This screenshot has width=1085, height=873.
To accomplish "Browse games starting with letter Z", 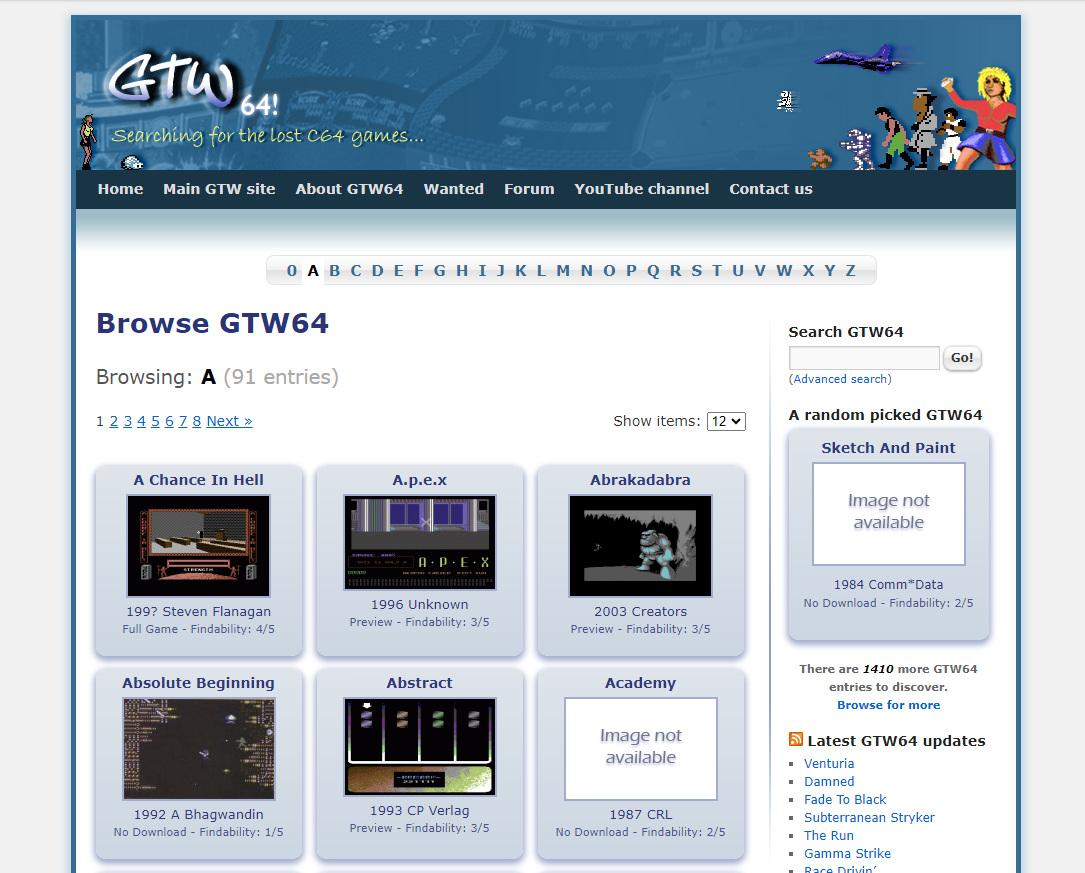I will [x=850, y=270].
